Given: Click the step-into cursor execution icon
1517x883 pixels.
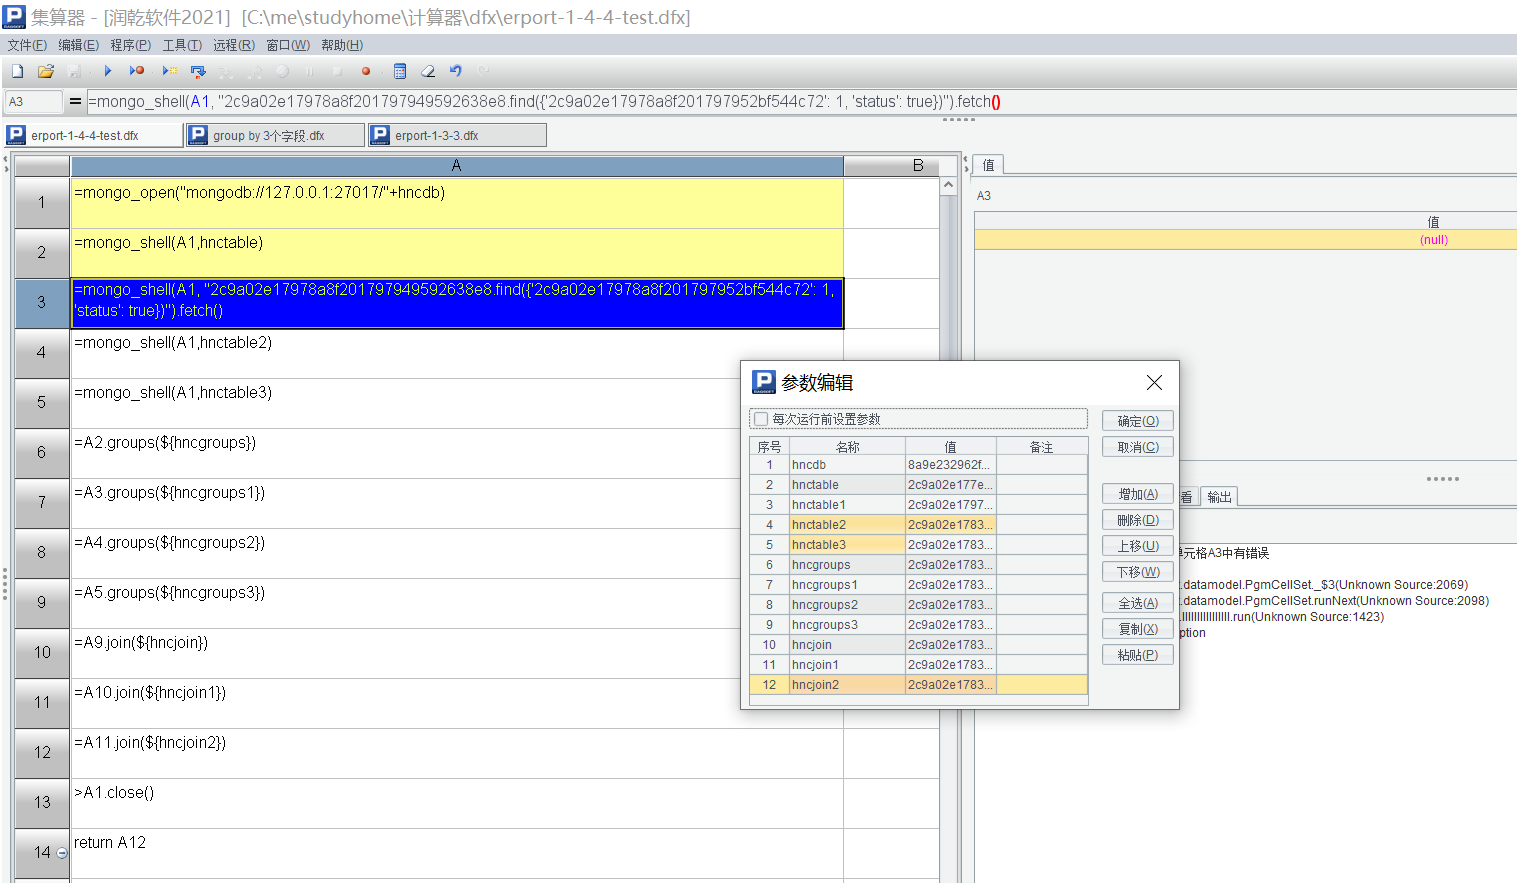Looking at the screenshot, I should tap(198, 71).
